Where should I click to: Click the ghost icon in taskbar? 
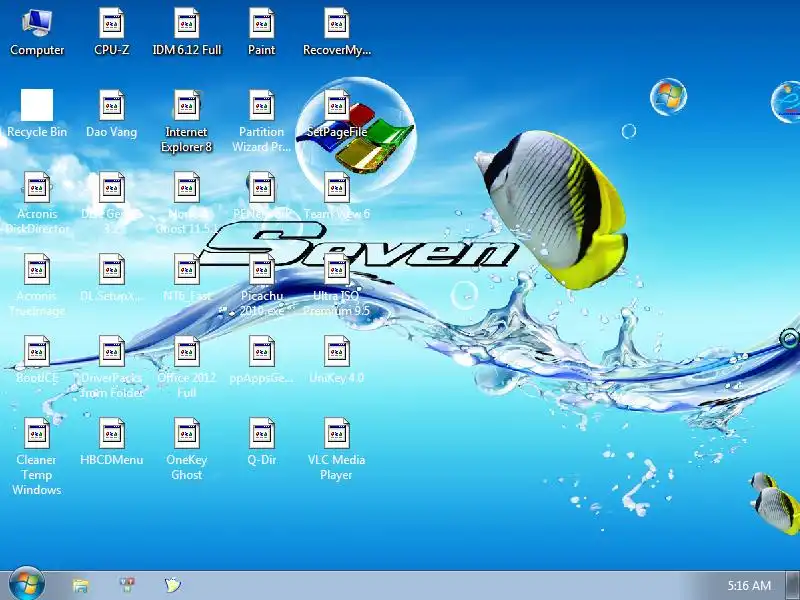coord(172,585)
